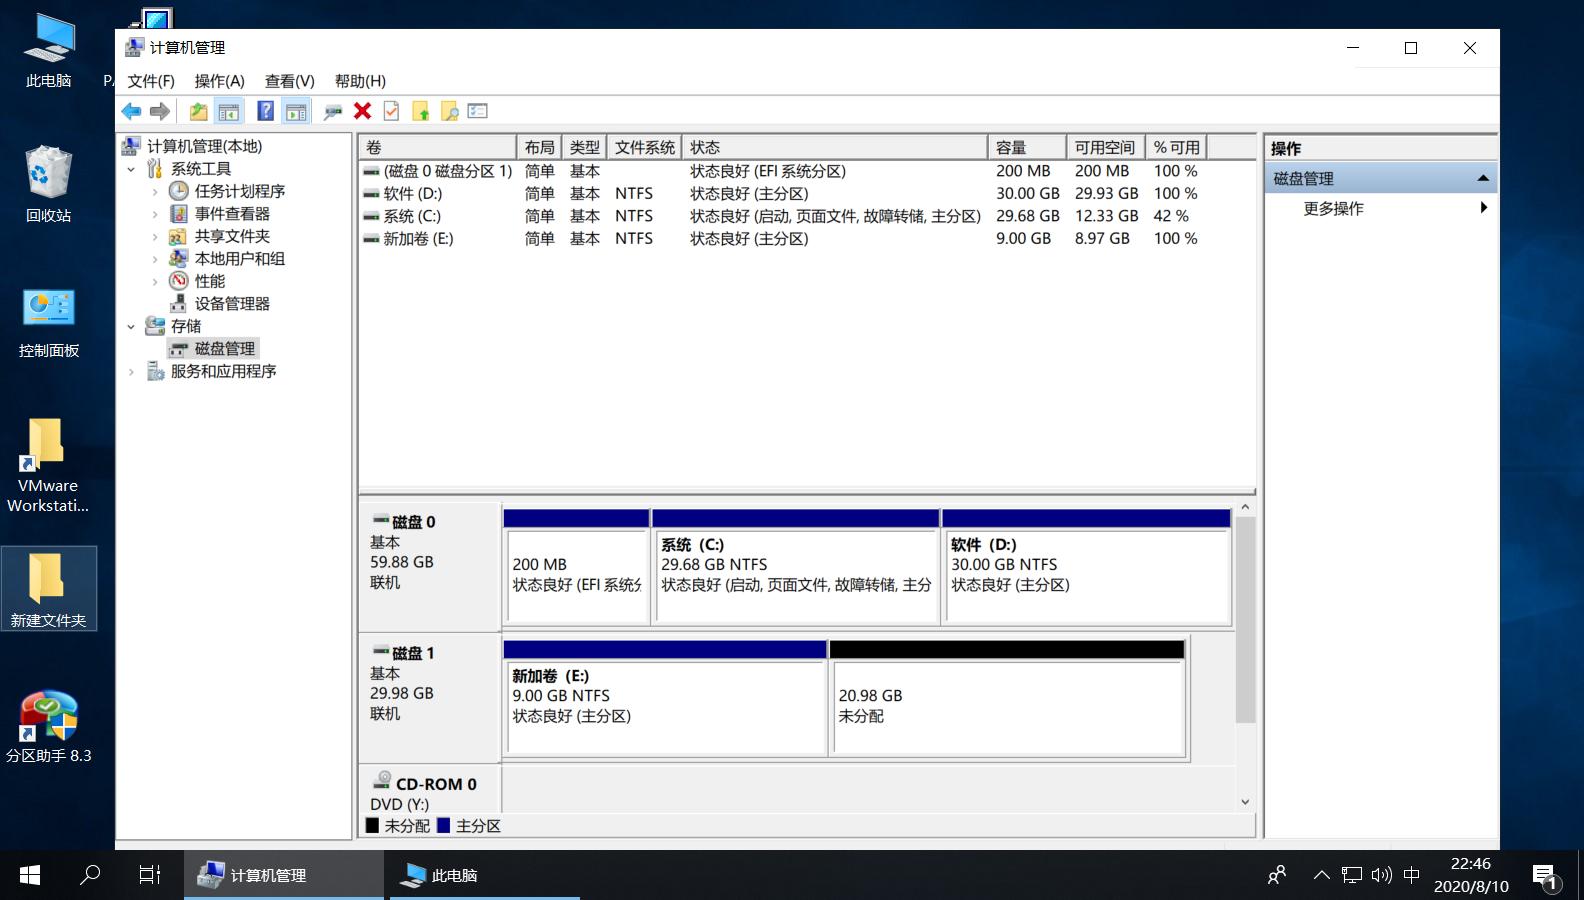
Task: Open Windows Start menu on taskbar
Action: [x=30, y=875]
